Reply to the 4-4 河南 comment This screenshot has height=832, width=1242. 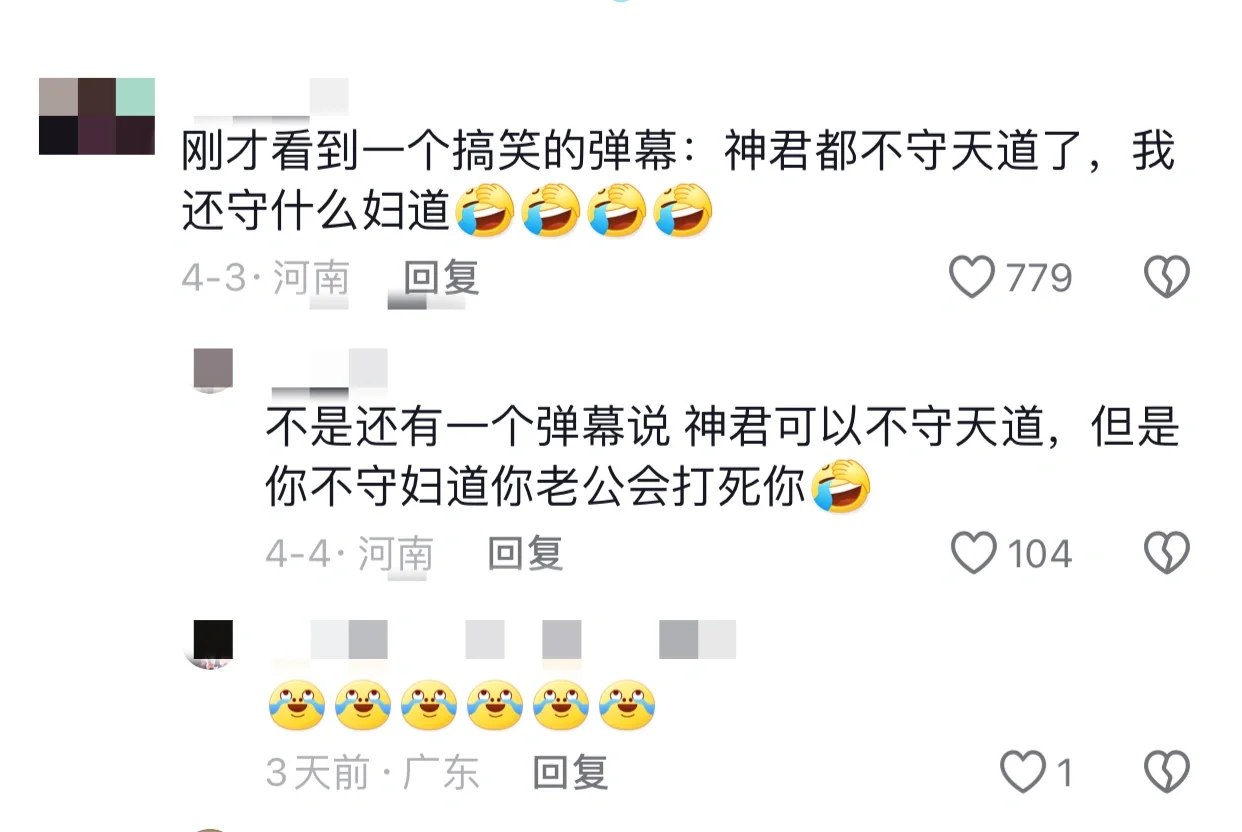(525, 553)
